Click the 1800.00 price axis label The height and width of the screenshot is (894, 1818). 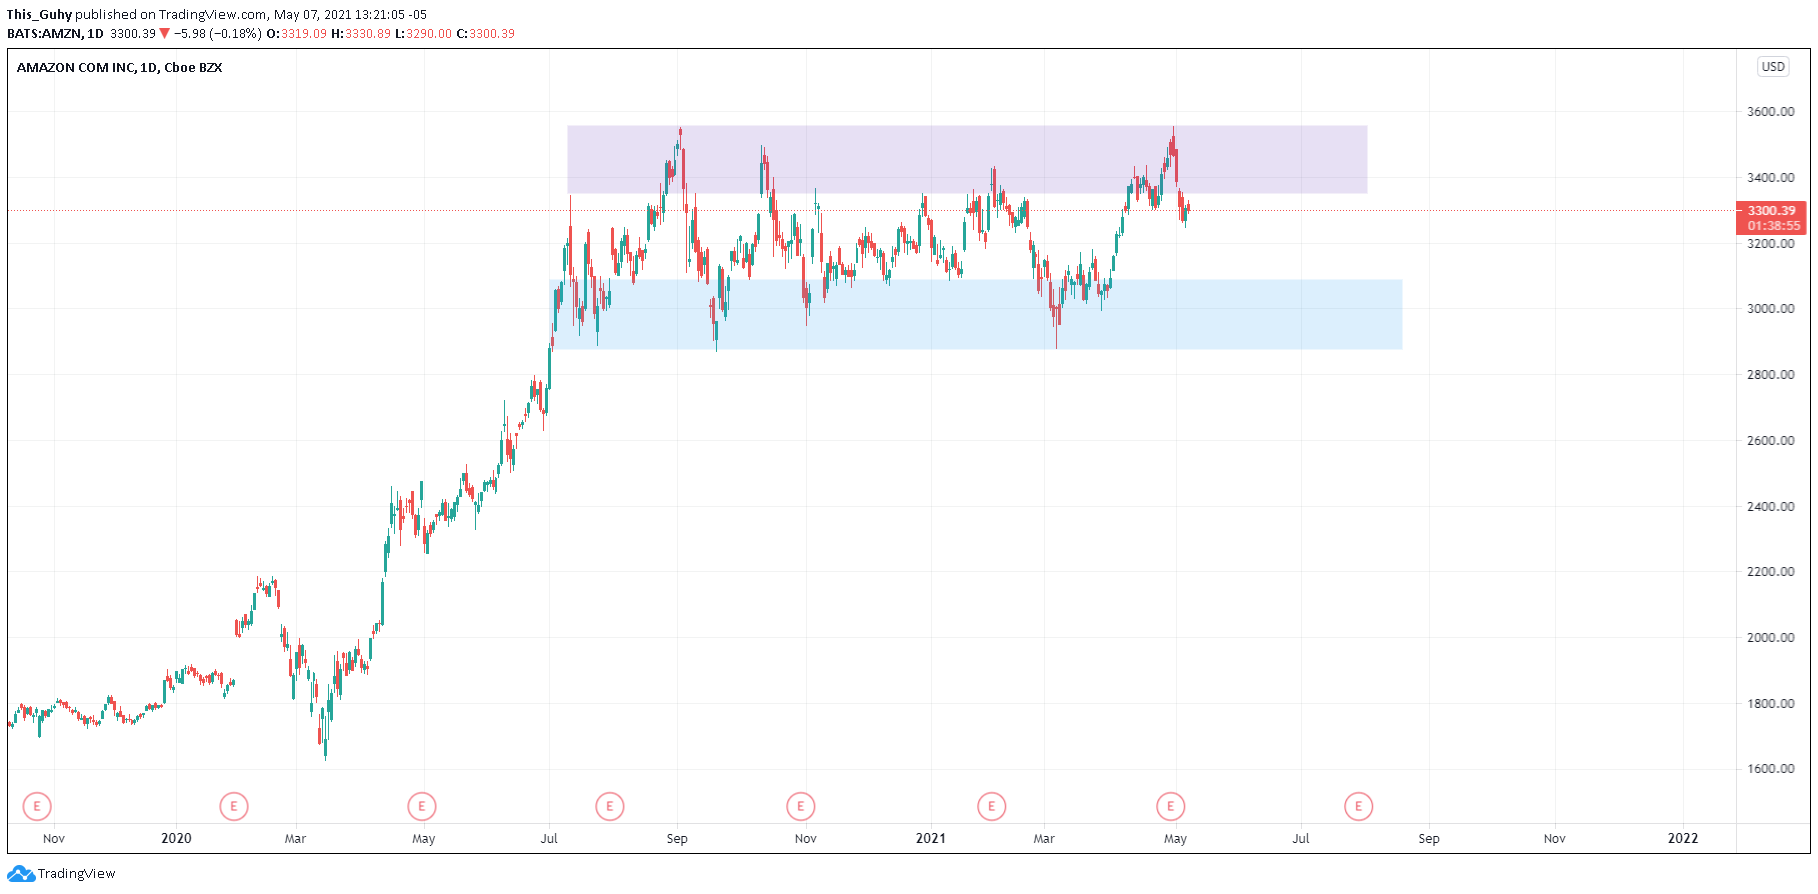click(1771, 704)
